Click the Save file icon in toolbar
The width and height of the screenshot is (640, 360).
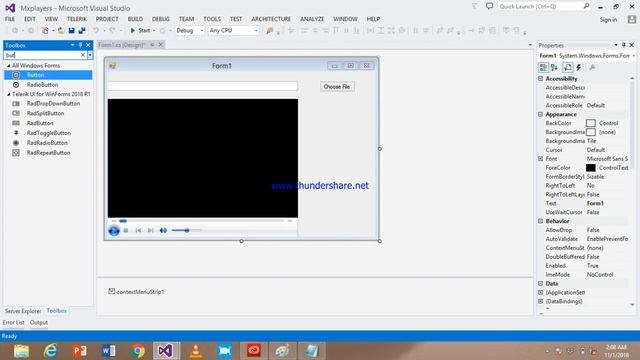click(72, 30)
